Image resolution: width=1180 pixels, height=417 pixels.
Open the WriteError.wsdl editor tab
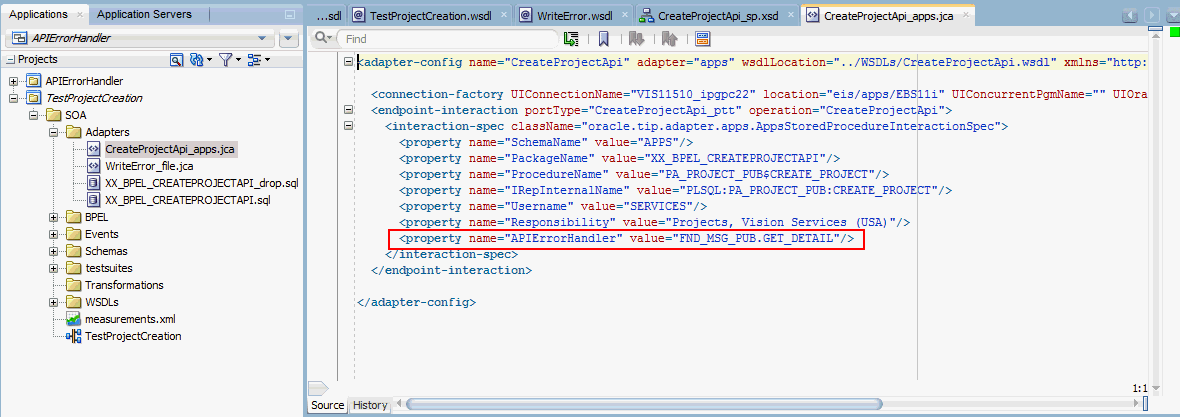tap(575, 15)
